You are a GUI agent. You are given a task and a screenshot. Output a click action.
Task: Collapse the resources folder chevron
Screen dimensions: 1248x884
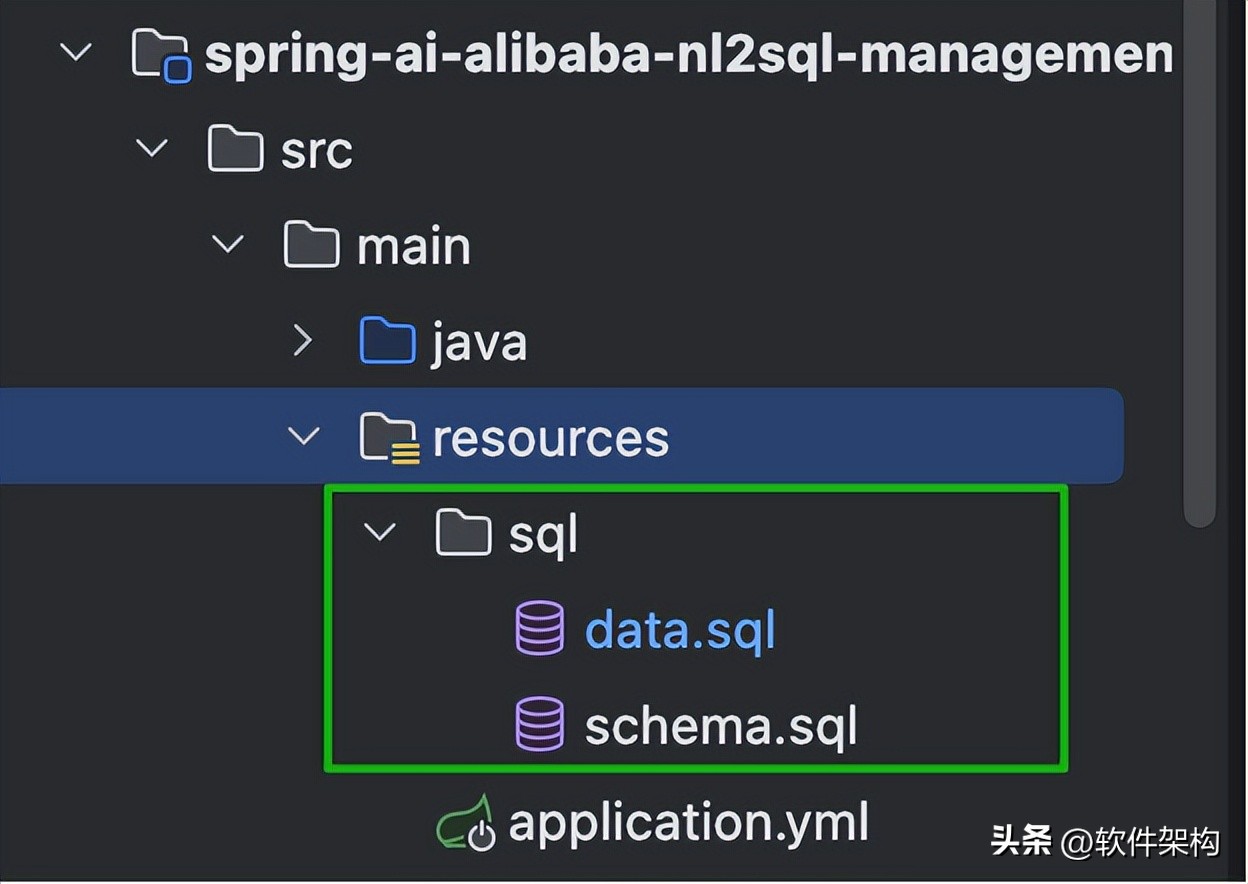(304, 436)
